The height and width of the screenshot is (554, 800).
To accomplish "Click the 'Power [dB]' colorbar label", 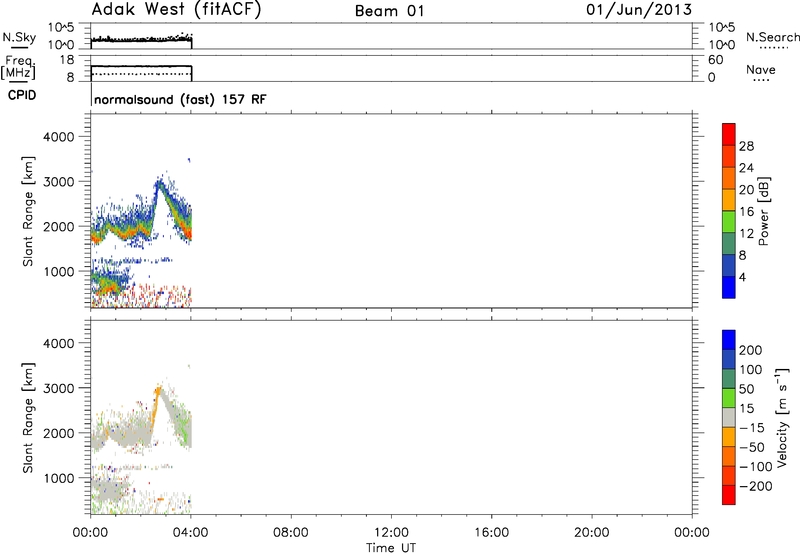I will click(x=764, y=211).
